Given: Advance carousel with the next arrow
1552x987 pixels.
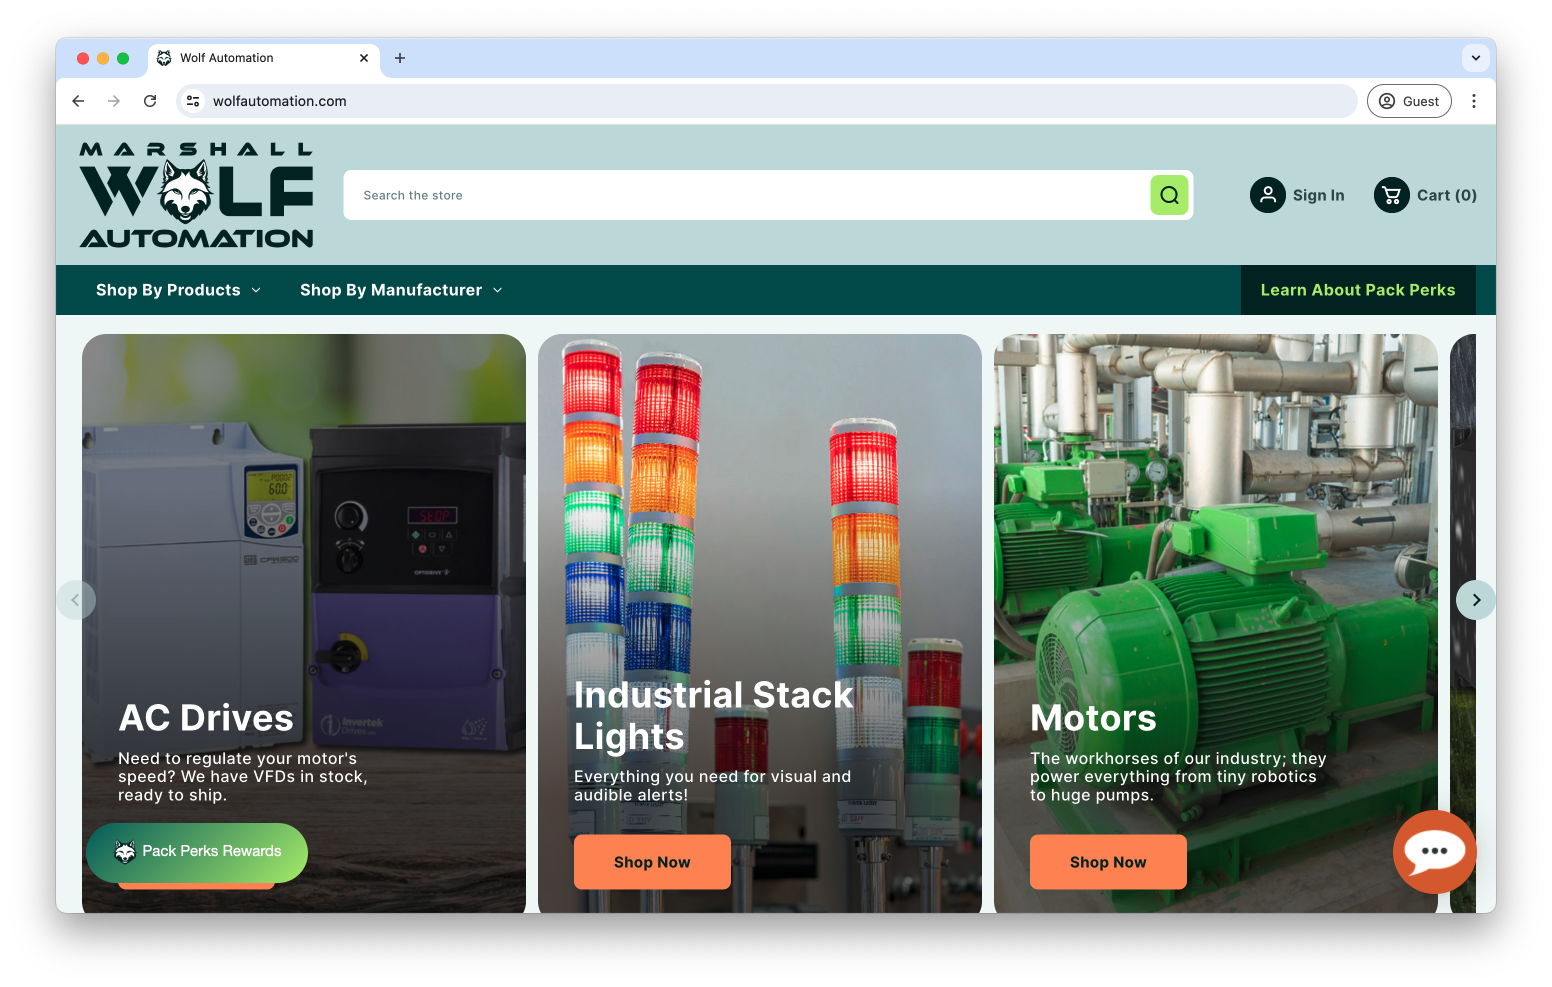Looking at the screenshot, I should pos(1476,600).
